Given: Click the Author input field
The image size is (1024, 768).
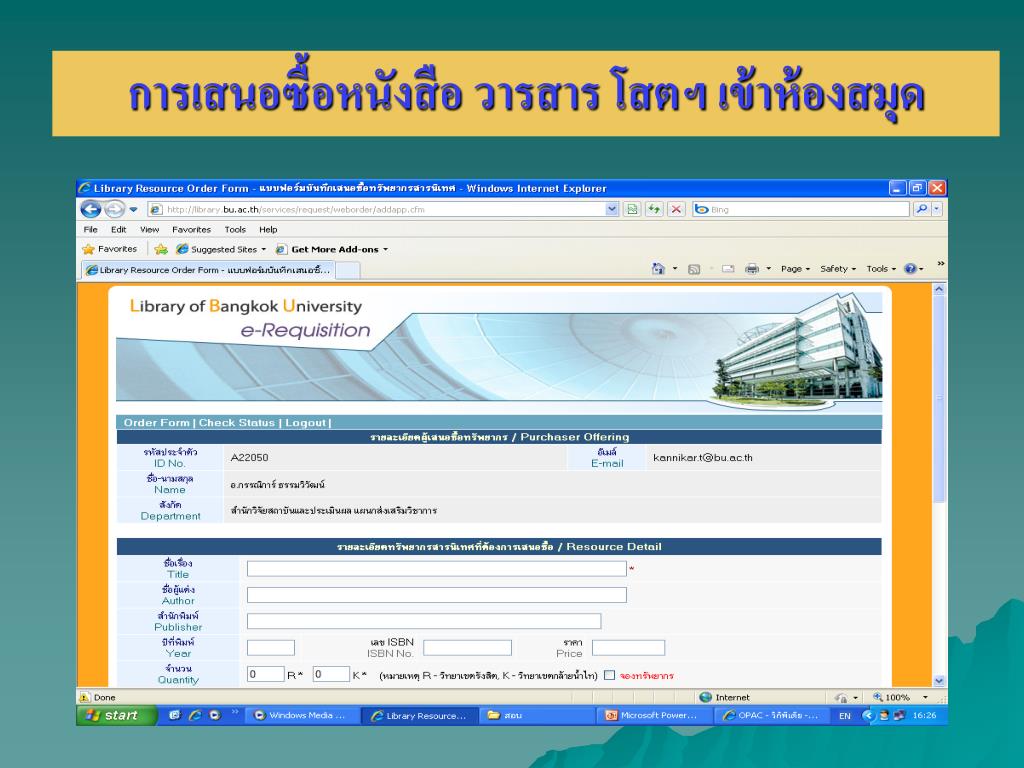Looking at the screenshot, I should (437, 595).
